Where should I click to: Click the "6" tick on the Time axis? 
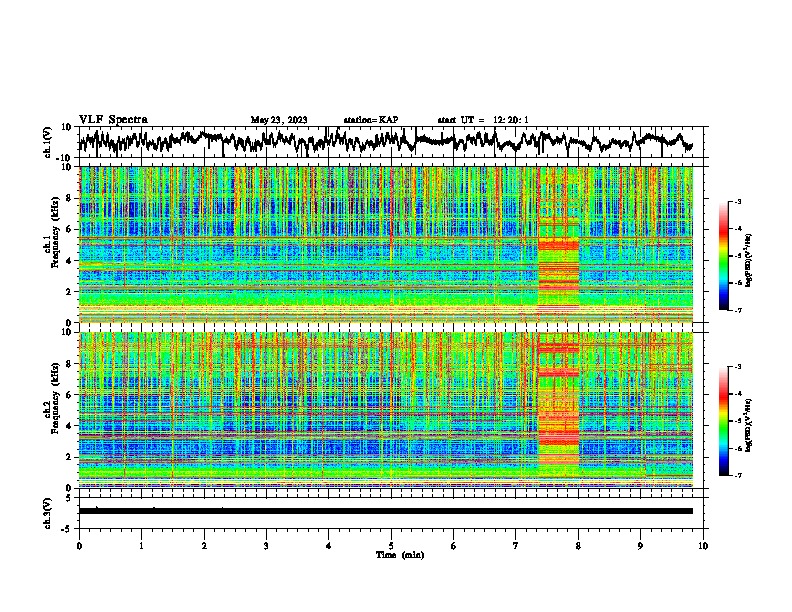[x=453, y=546]
